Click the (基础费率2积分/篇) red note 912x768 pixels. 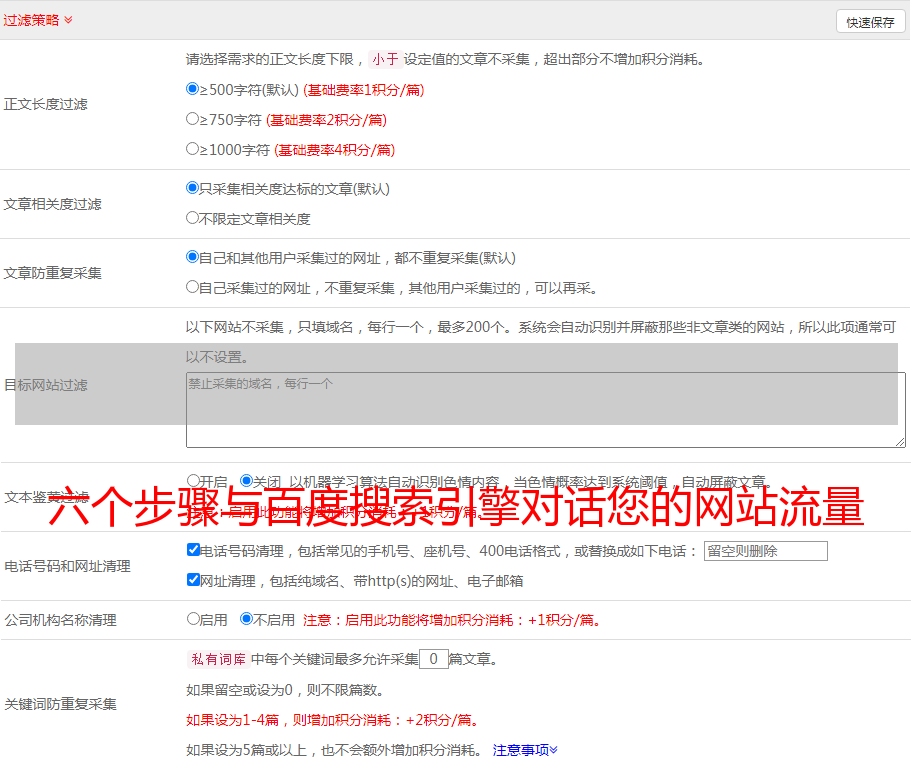tap(327, 120)
